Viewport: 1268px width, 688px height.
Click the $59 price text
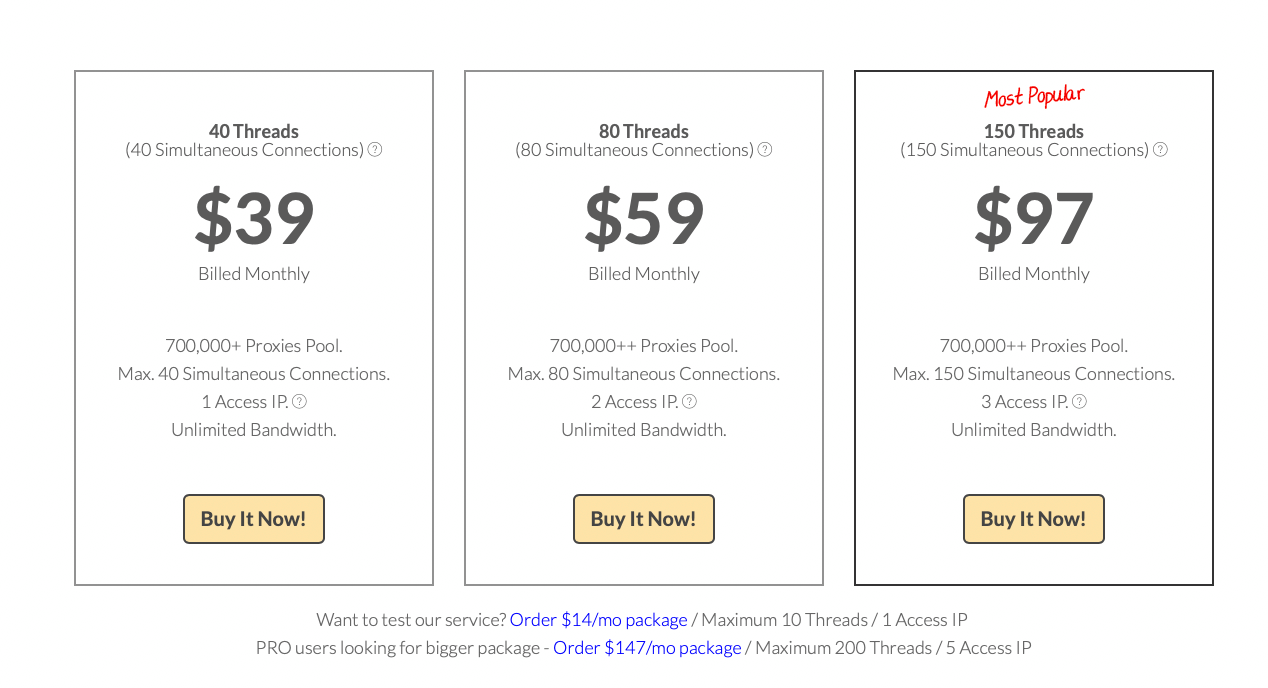(644, 218)
